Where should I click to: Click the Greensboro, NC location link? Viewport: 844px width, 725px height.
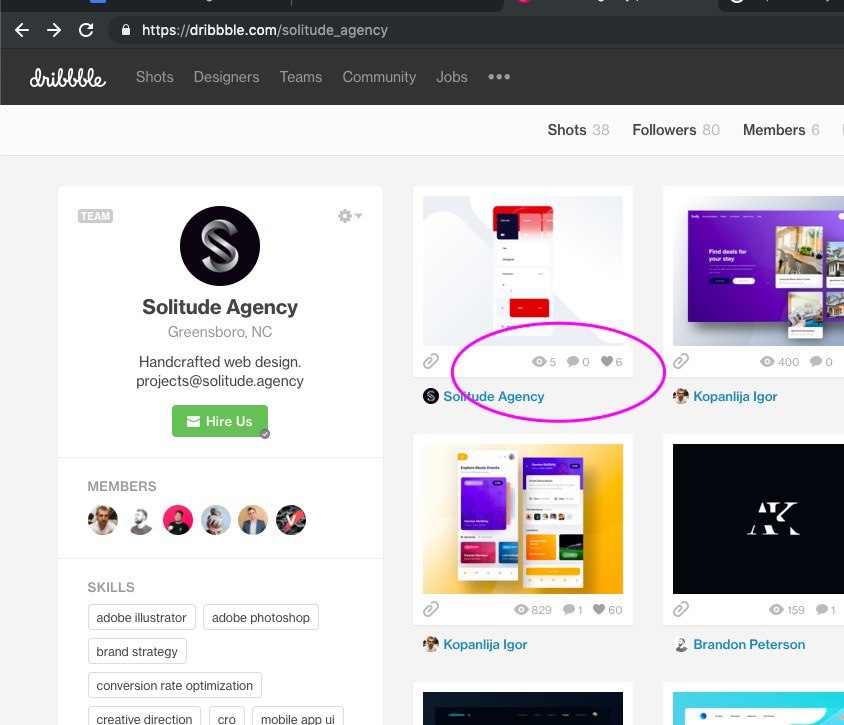220,332
